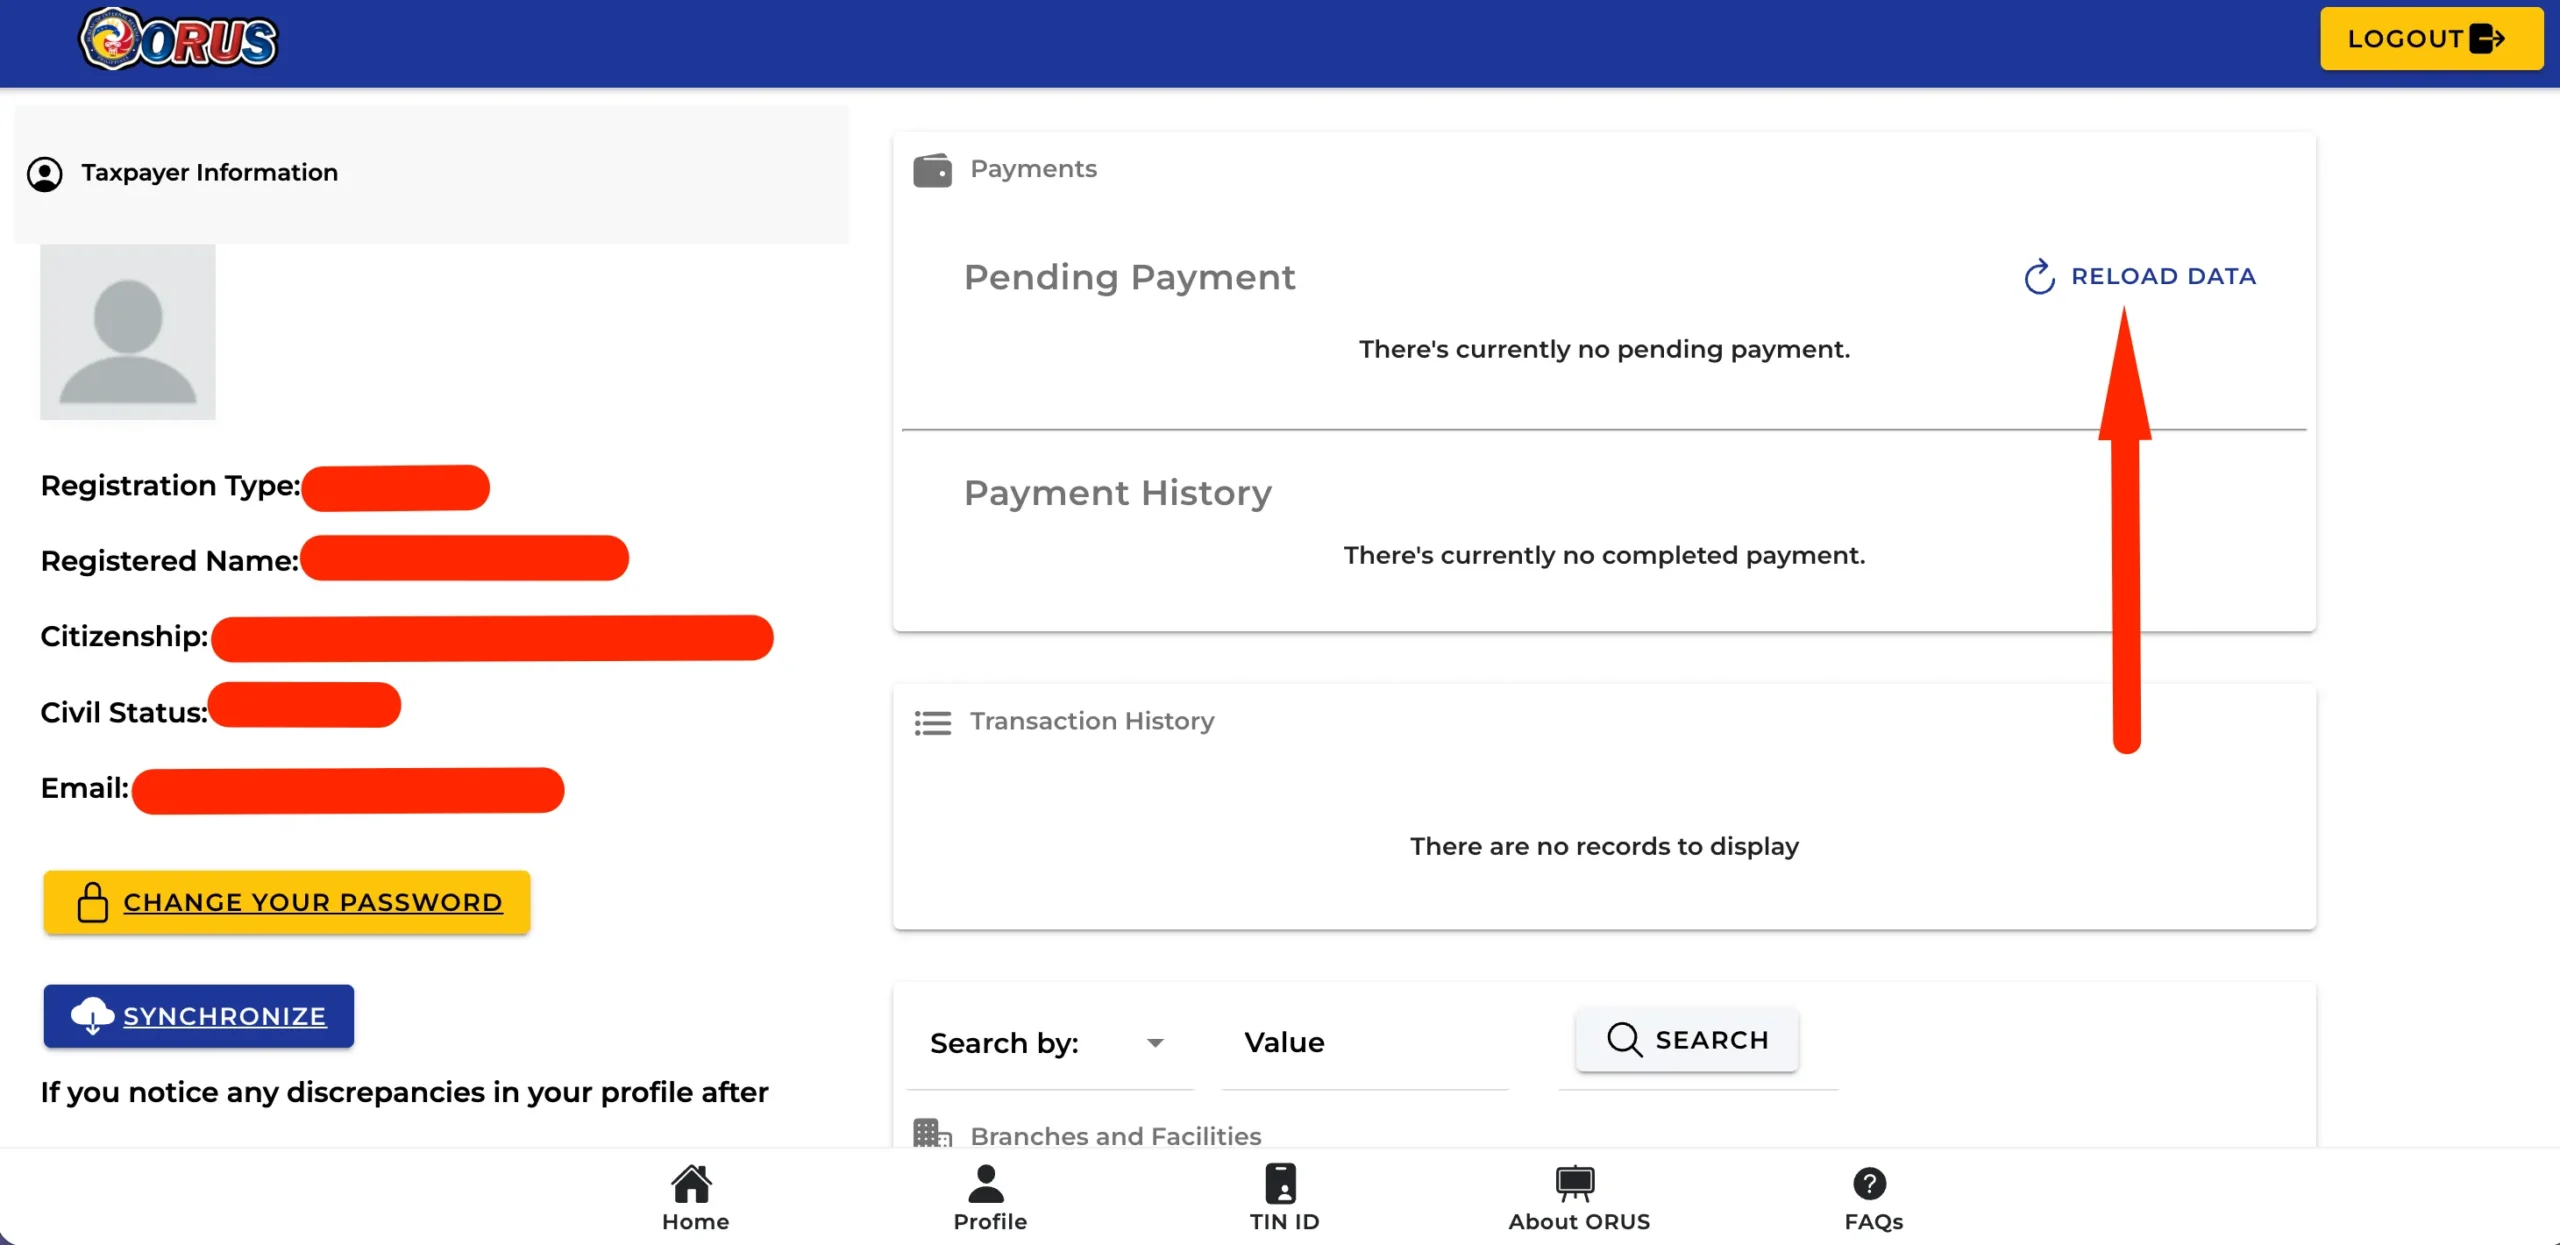This screenshot has height=1245, width=2560.
Task: Open the TIN ID tab
Action: [1284, 1198]
